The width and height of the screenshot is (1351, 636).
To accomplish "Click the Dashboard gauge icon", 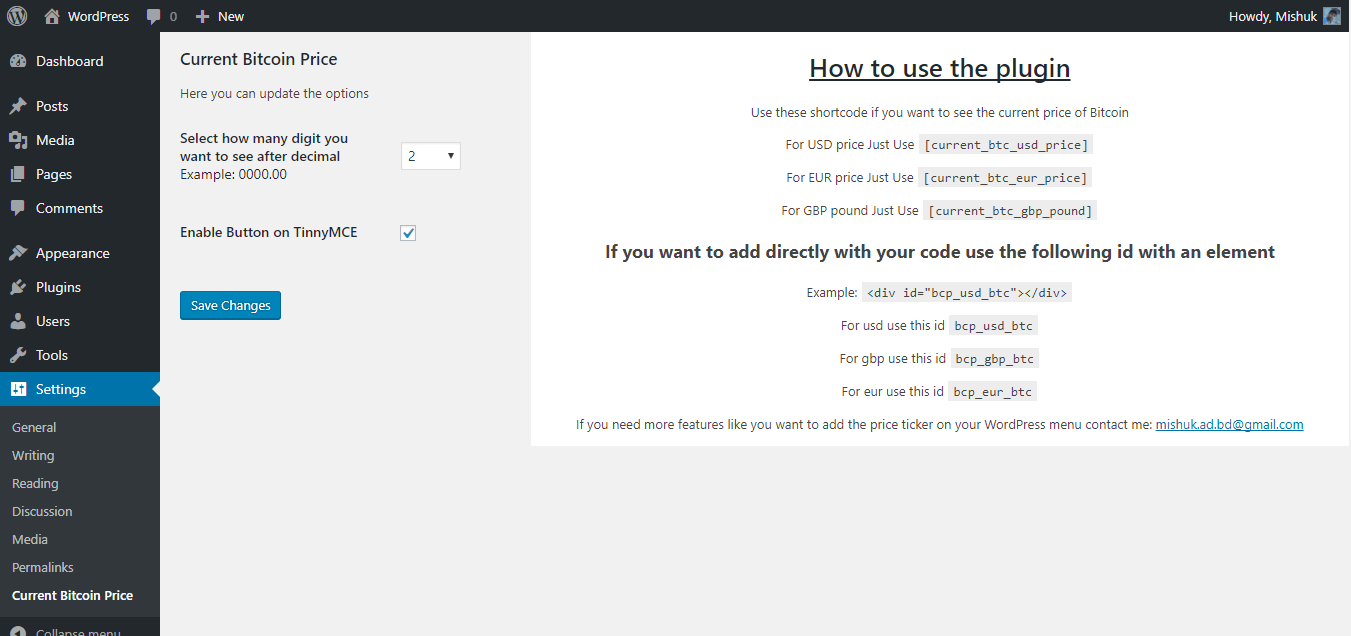I will (x=18, y=61).
